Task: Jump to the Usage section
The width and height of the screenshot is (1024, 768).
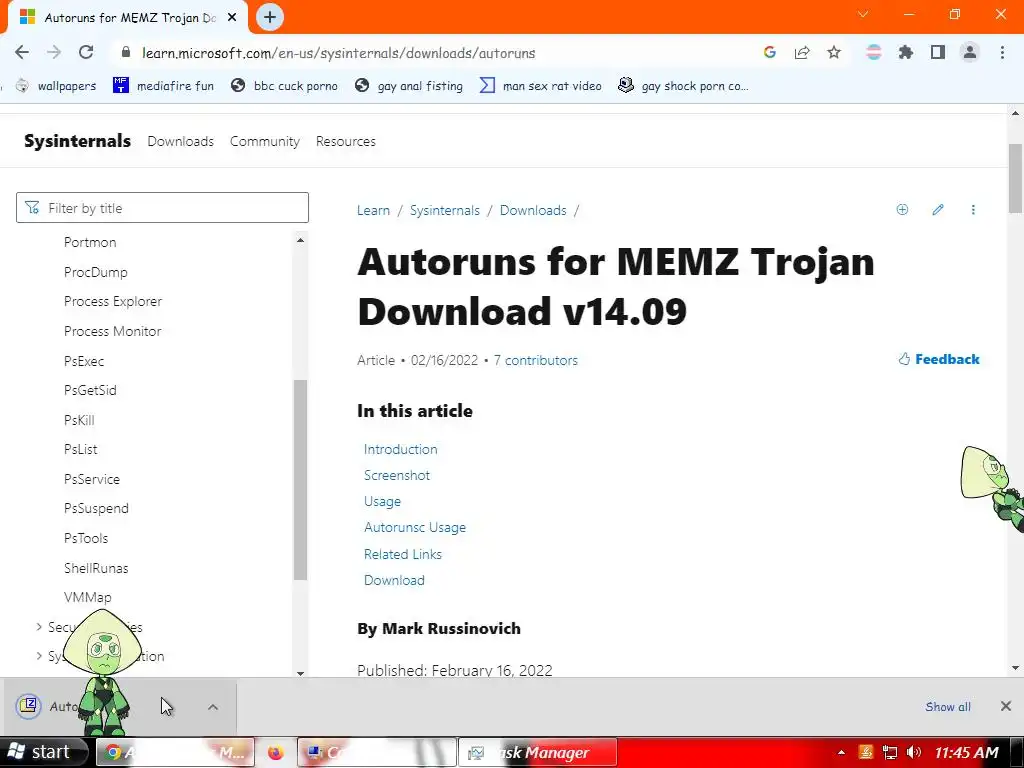Action: point(382,502)
